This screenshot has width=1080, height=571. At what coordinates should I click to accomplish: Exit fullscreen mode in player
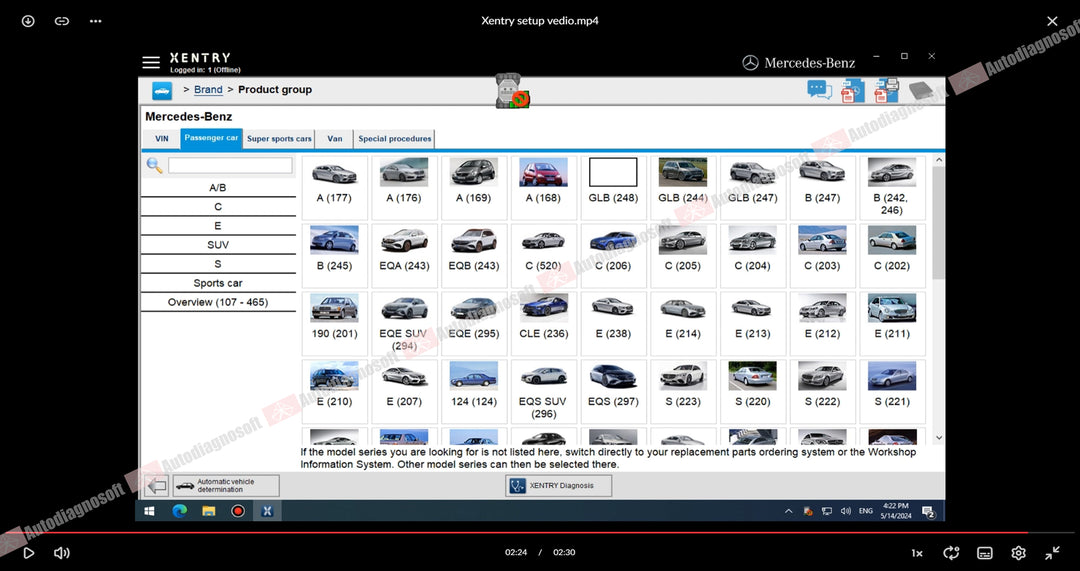[x=1052, y=552]
